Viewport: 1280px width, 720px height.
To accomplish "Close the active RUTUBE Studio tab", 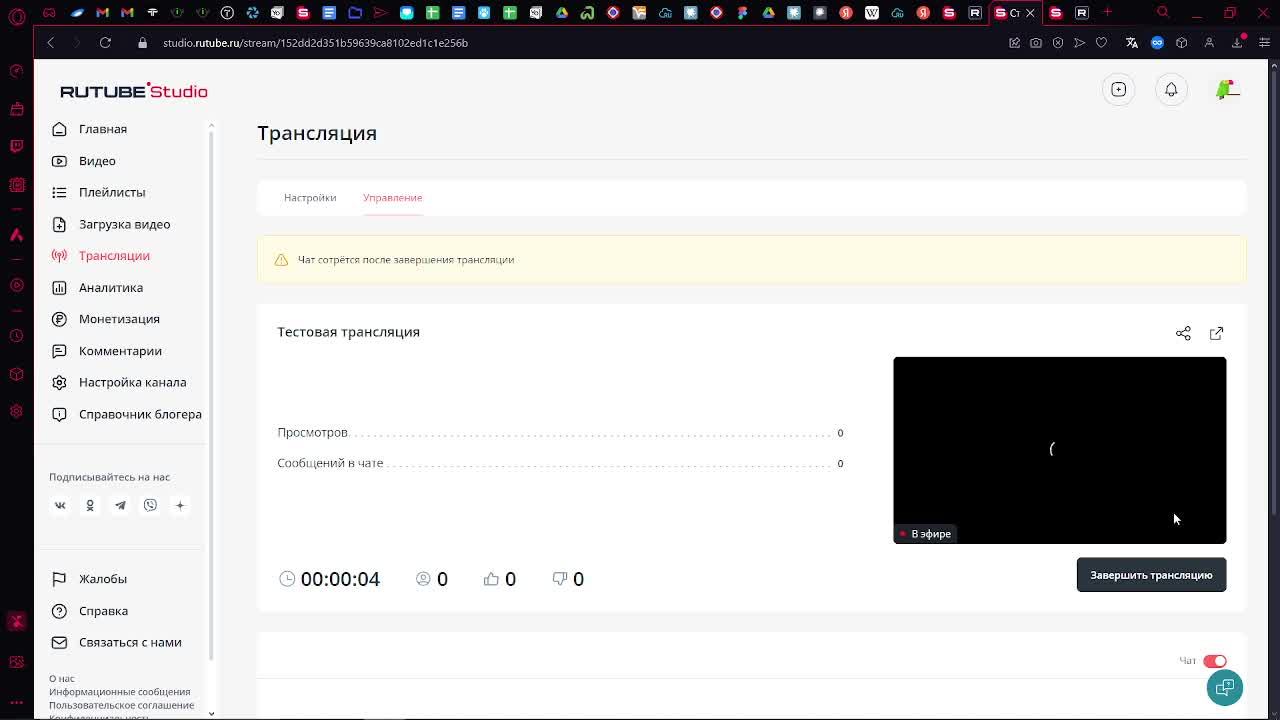I will [x=1030, y=13].
